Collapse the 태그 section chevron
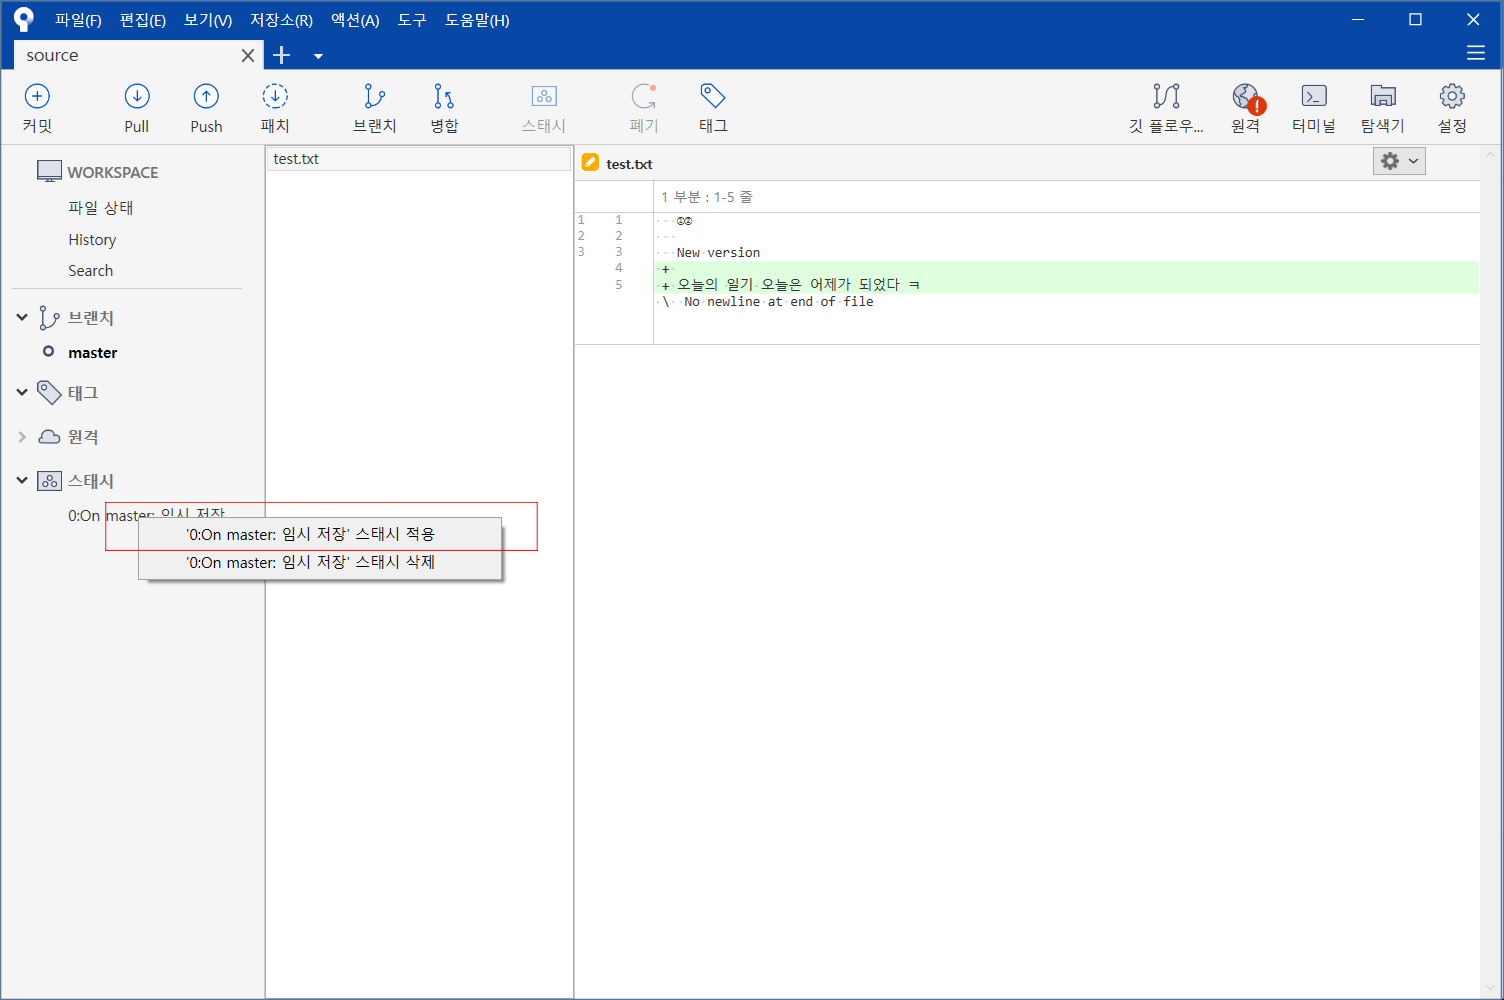The width and height of the screenshot is (1504, 1000). (x=22, y=392)
